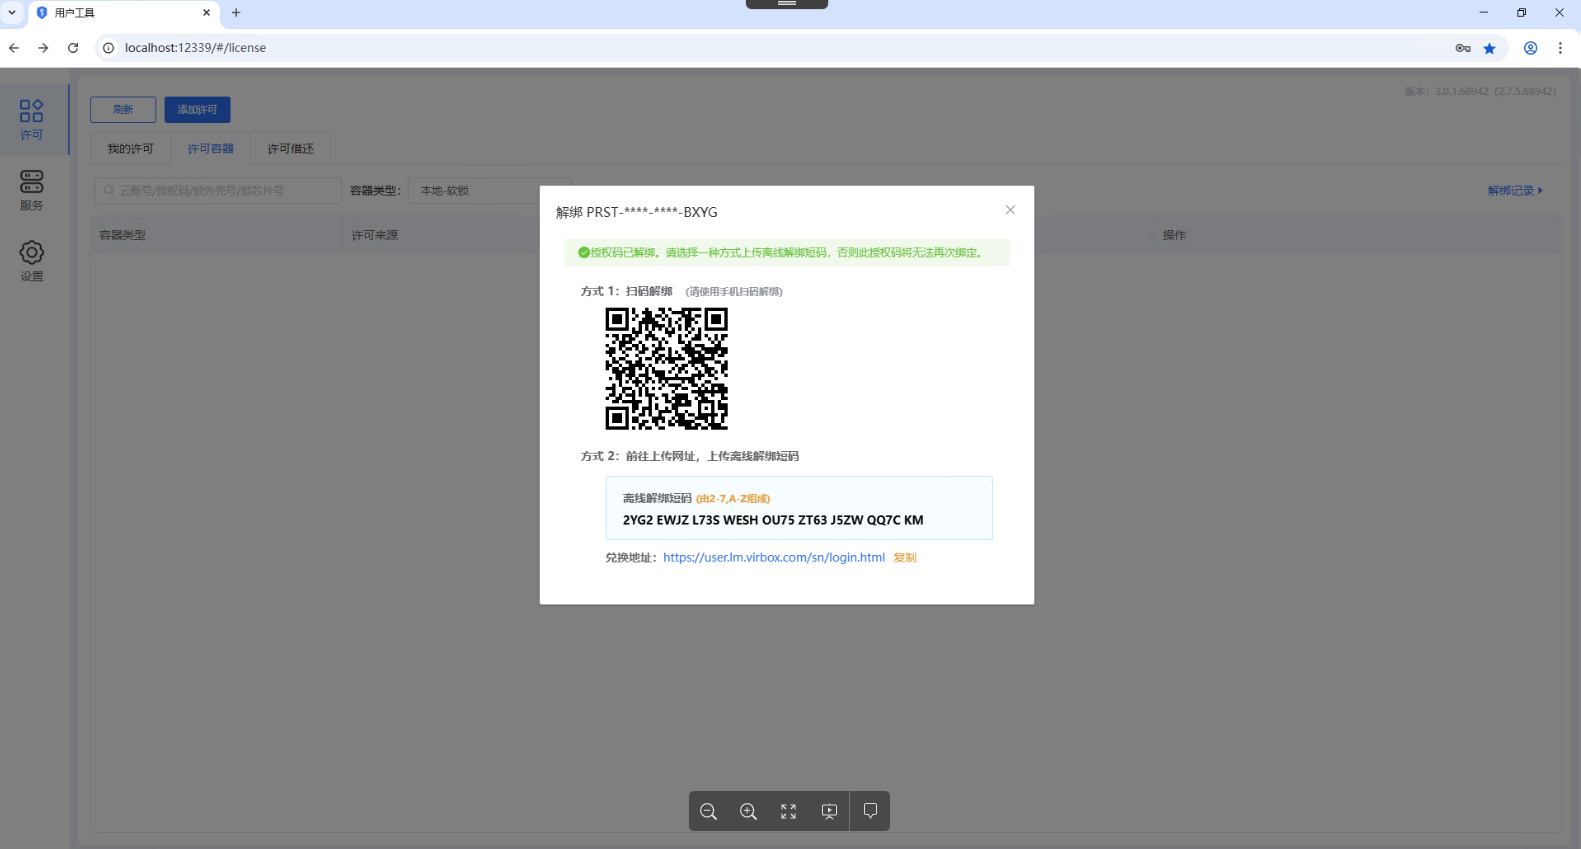Click the comment bubble icon in bottom toolbar
The height and width of the screenshot is (849, 1581).
pos(870,811)
